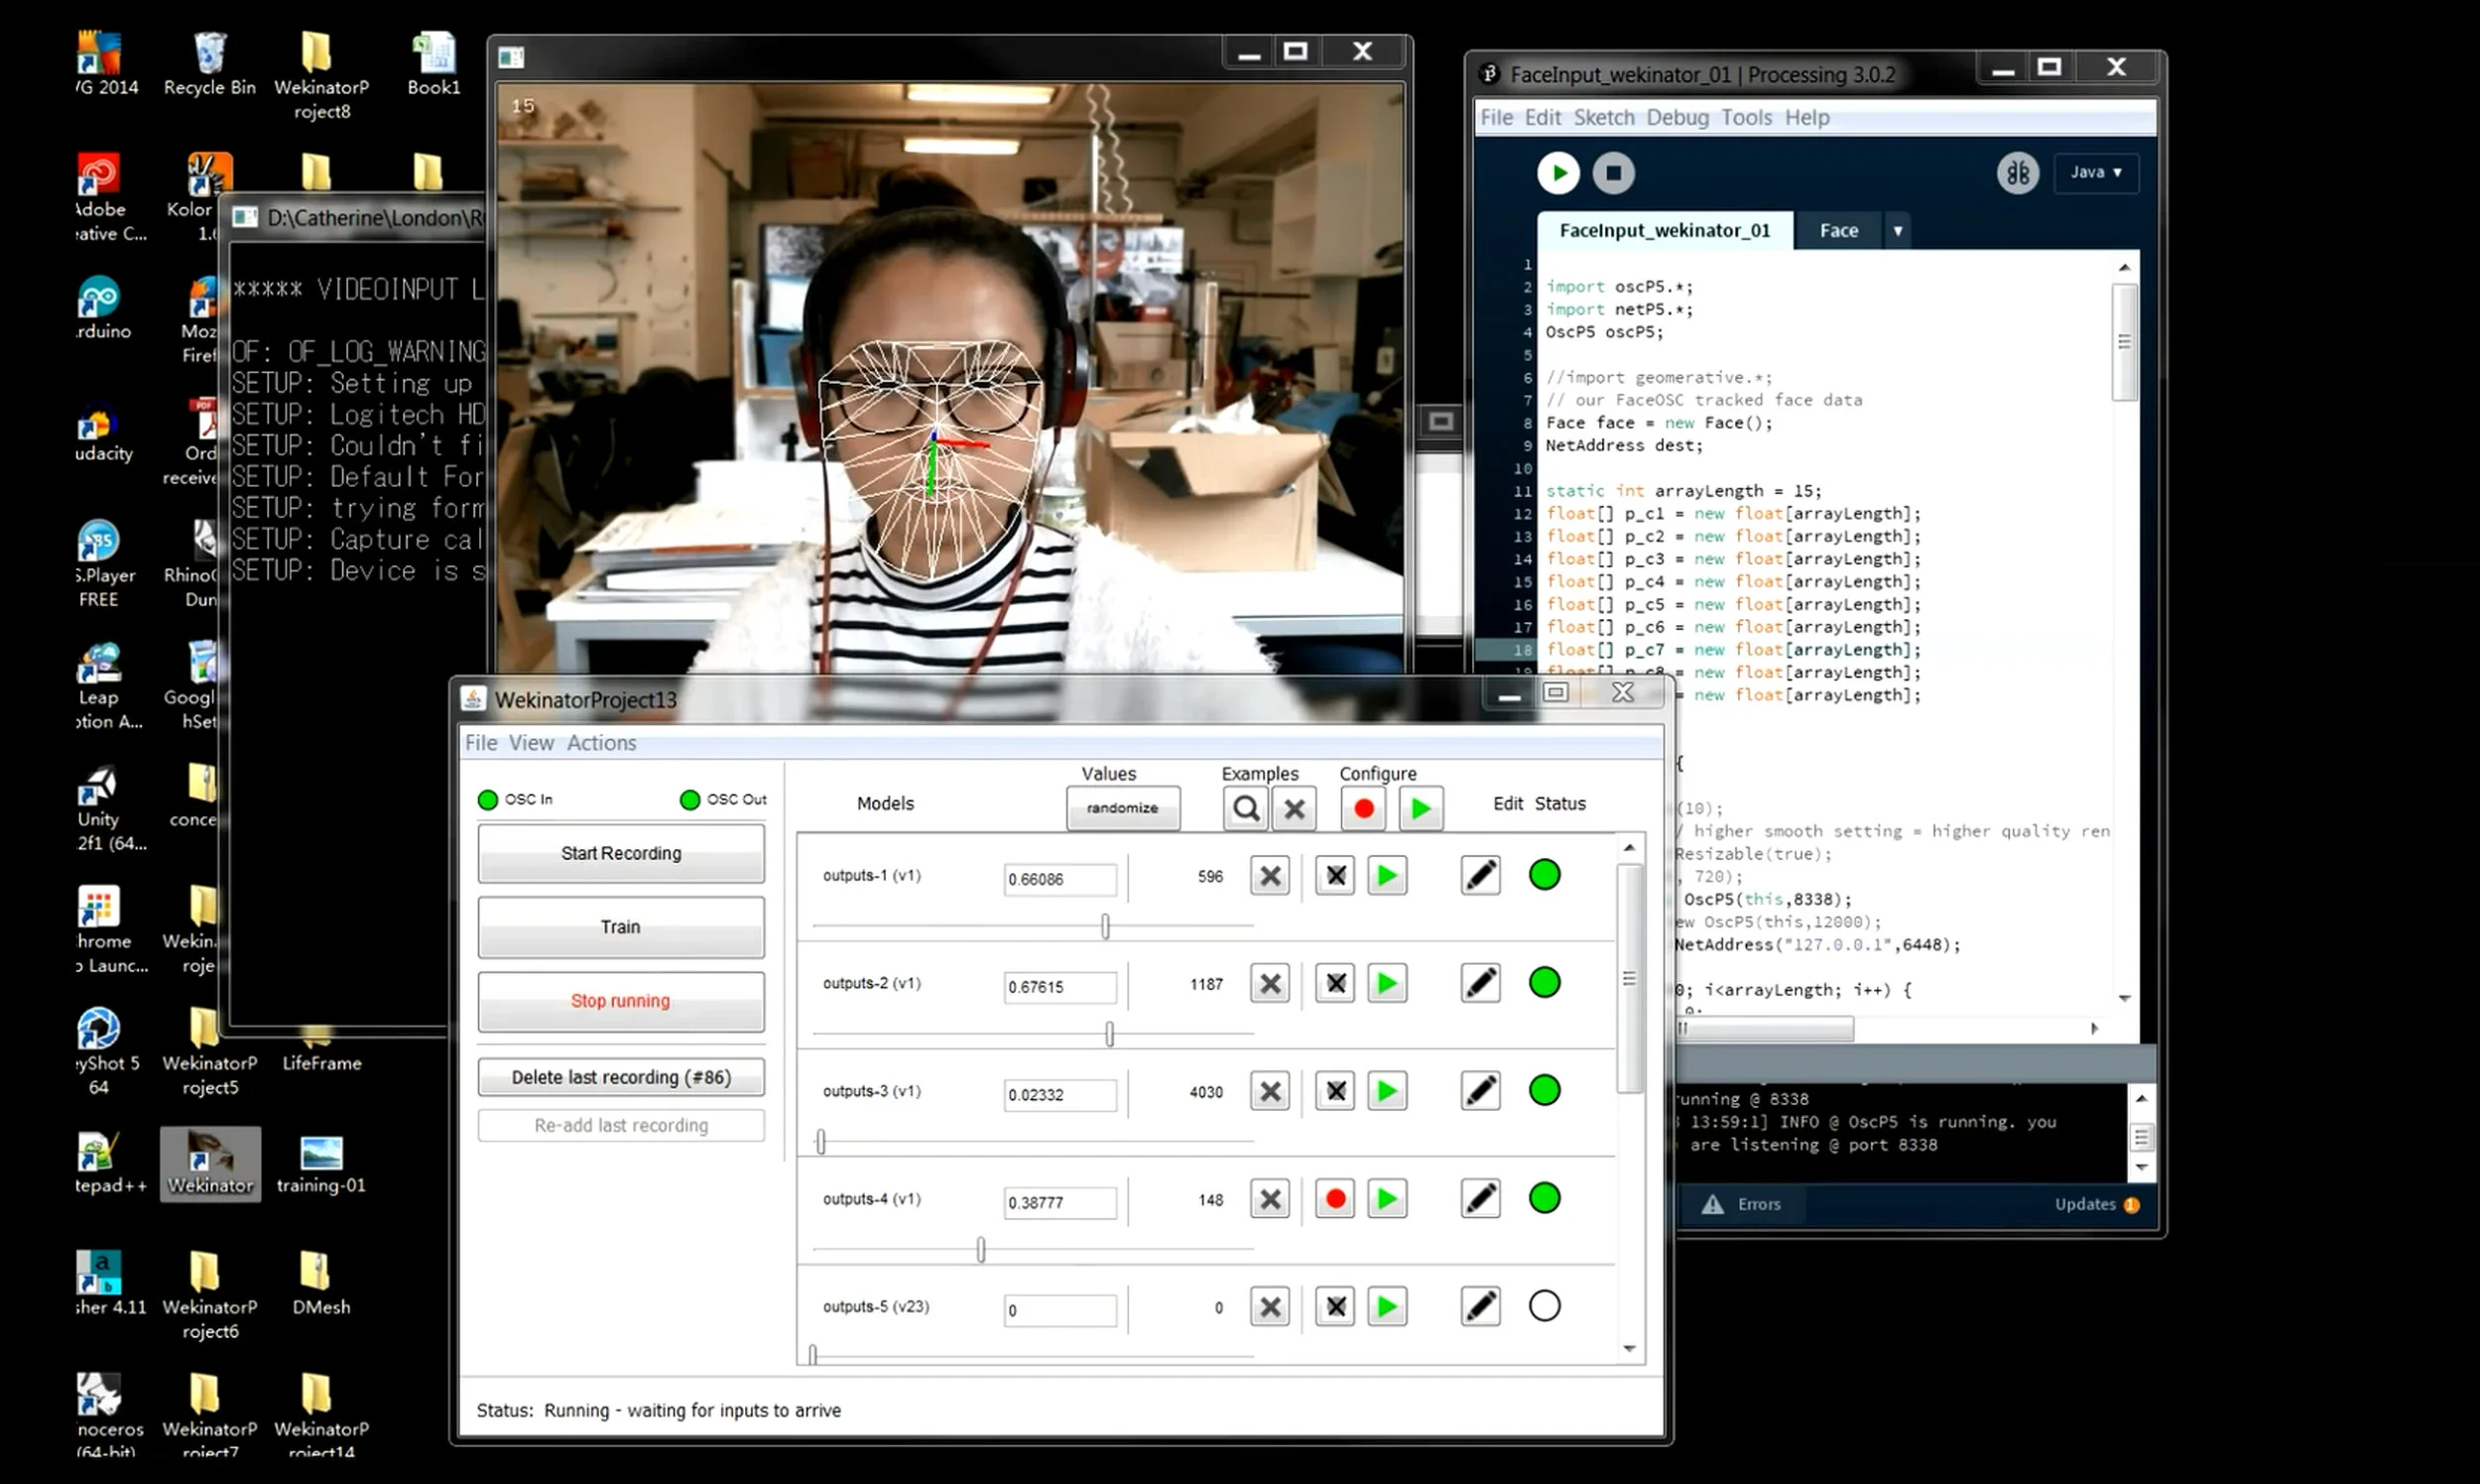
Task: Delete all examples with the header X icon
Action: pyautogui.click(x=1294, y=808)
